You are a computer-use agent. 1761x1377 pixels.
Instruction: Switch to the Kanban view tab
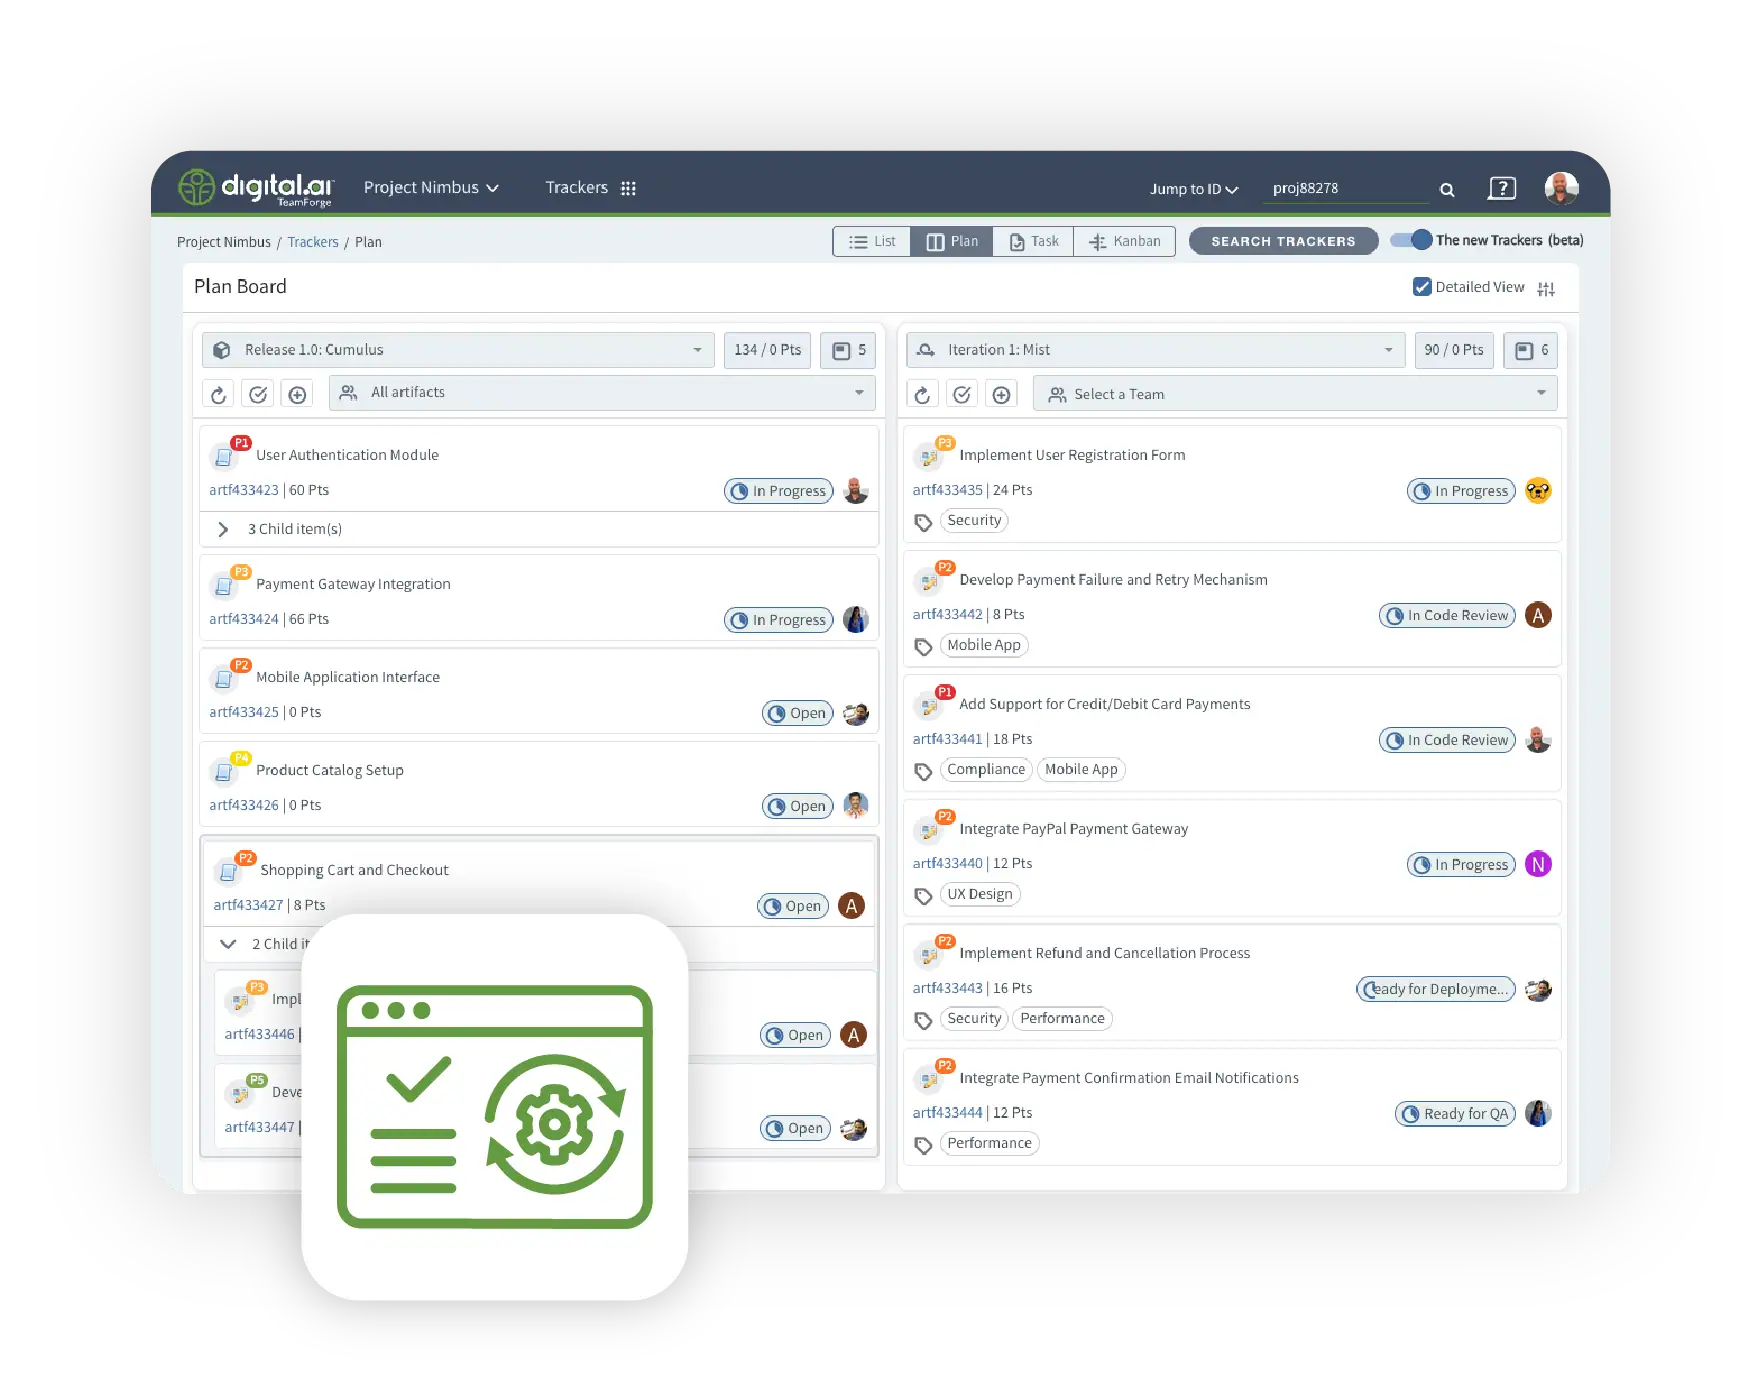[x=1125, y=241]
